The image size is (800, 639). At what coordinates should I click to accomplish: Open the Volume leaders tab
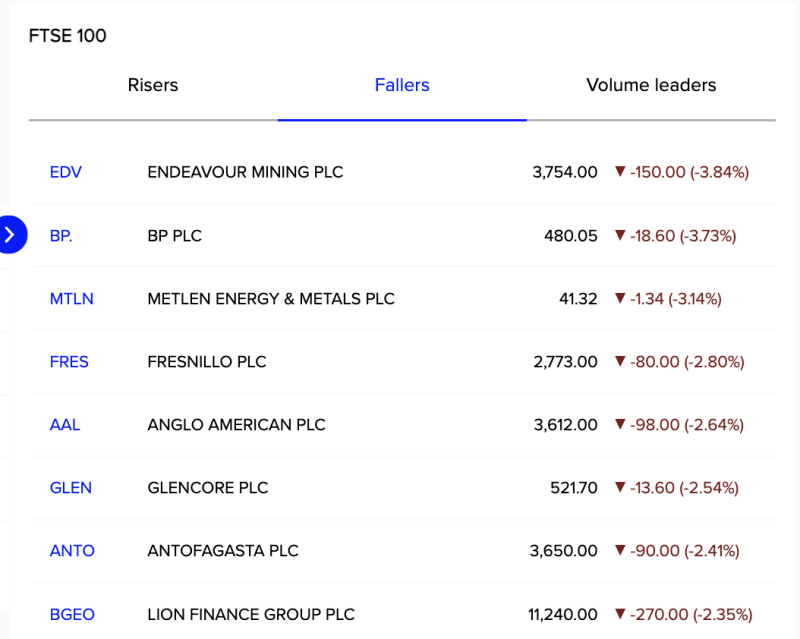pos(651,85)
